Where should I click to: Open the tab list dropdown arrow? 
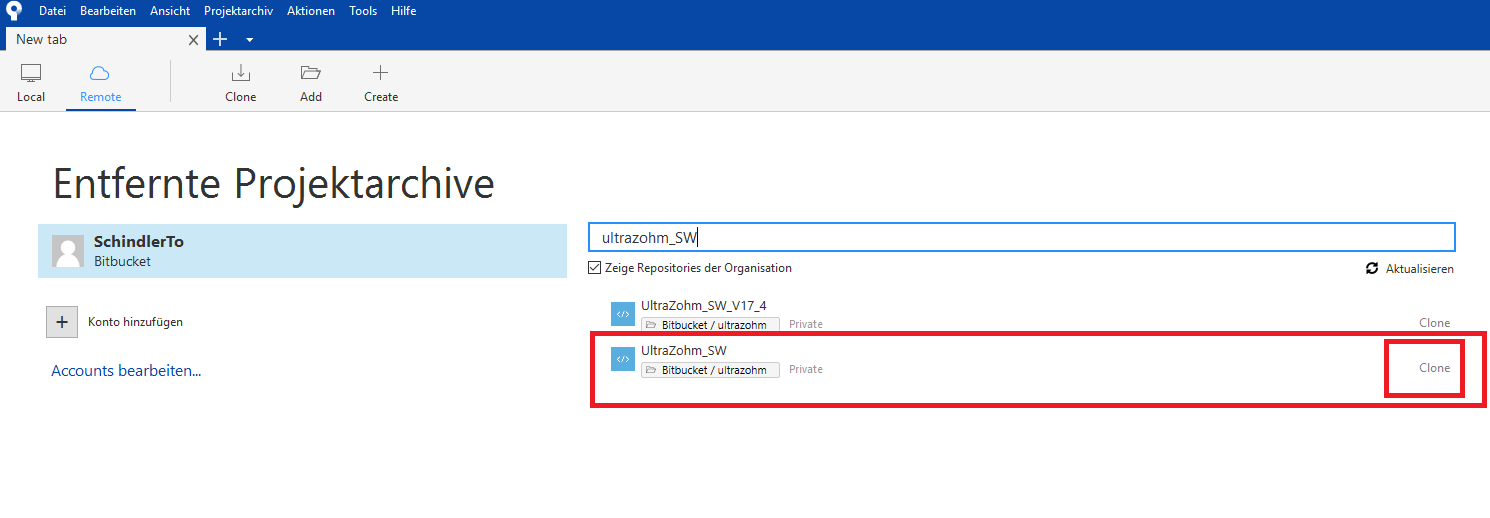tap(250, 40)
